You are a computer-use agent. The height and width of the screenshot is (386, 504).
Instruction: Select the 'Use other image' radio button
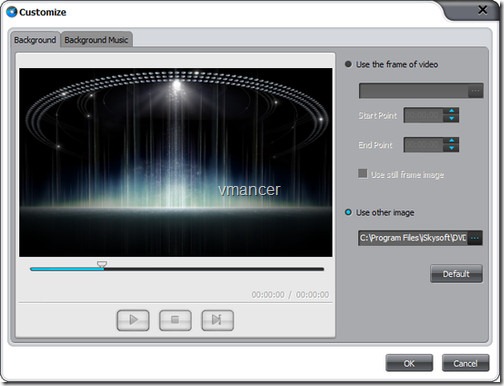(x=348, y=212)
